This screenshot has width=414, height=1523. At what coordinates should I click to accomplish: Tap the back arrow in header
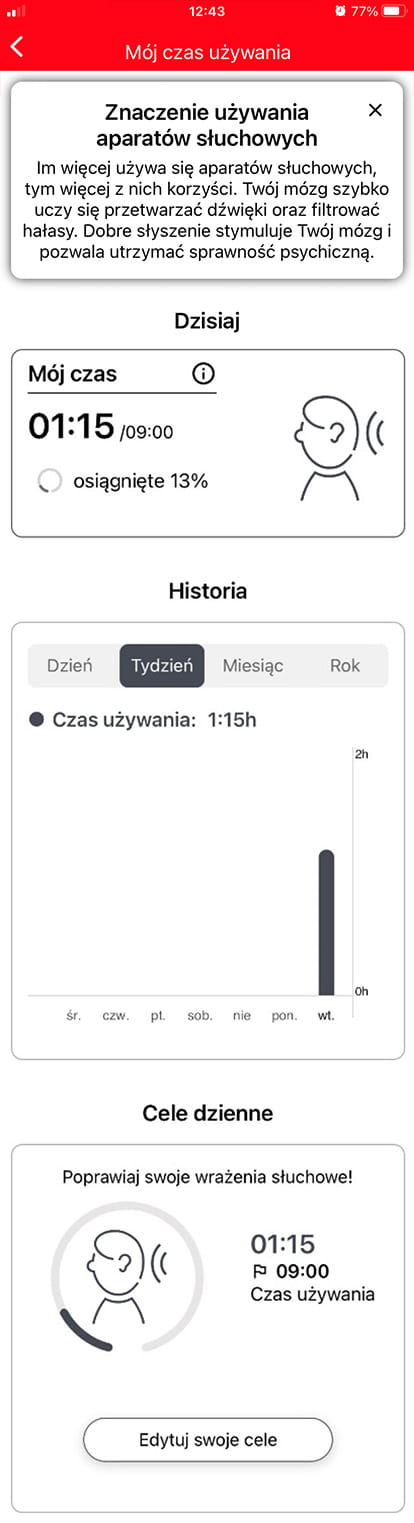pos(17,47)
